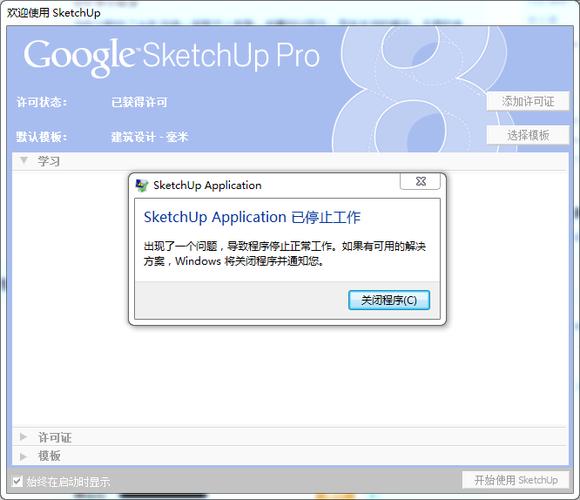Click 开始使用 SketchUp button
The height and width of the screenshot is (500, 580).
pos(516,480)
